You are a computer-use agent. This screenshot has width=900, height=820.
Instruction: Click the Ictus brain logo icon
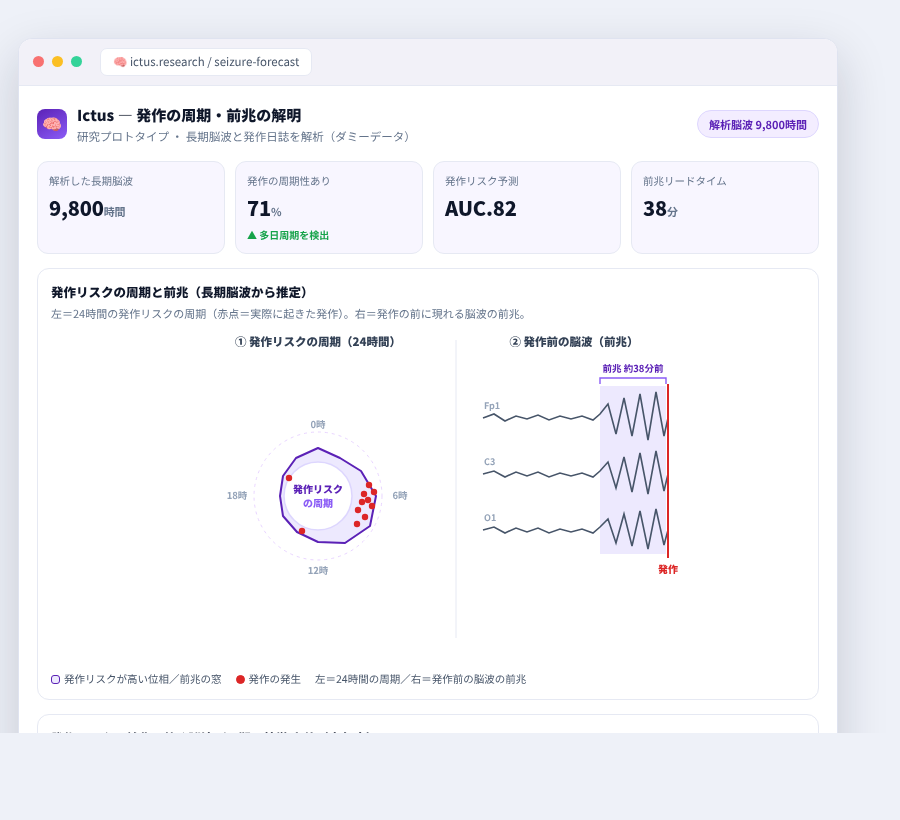tap(52, 124)
